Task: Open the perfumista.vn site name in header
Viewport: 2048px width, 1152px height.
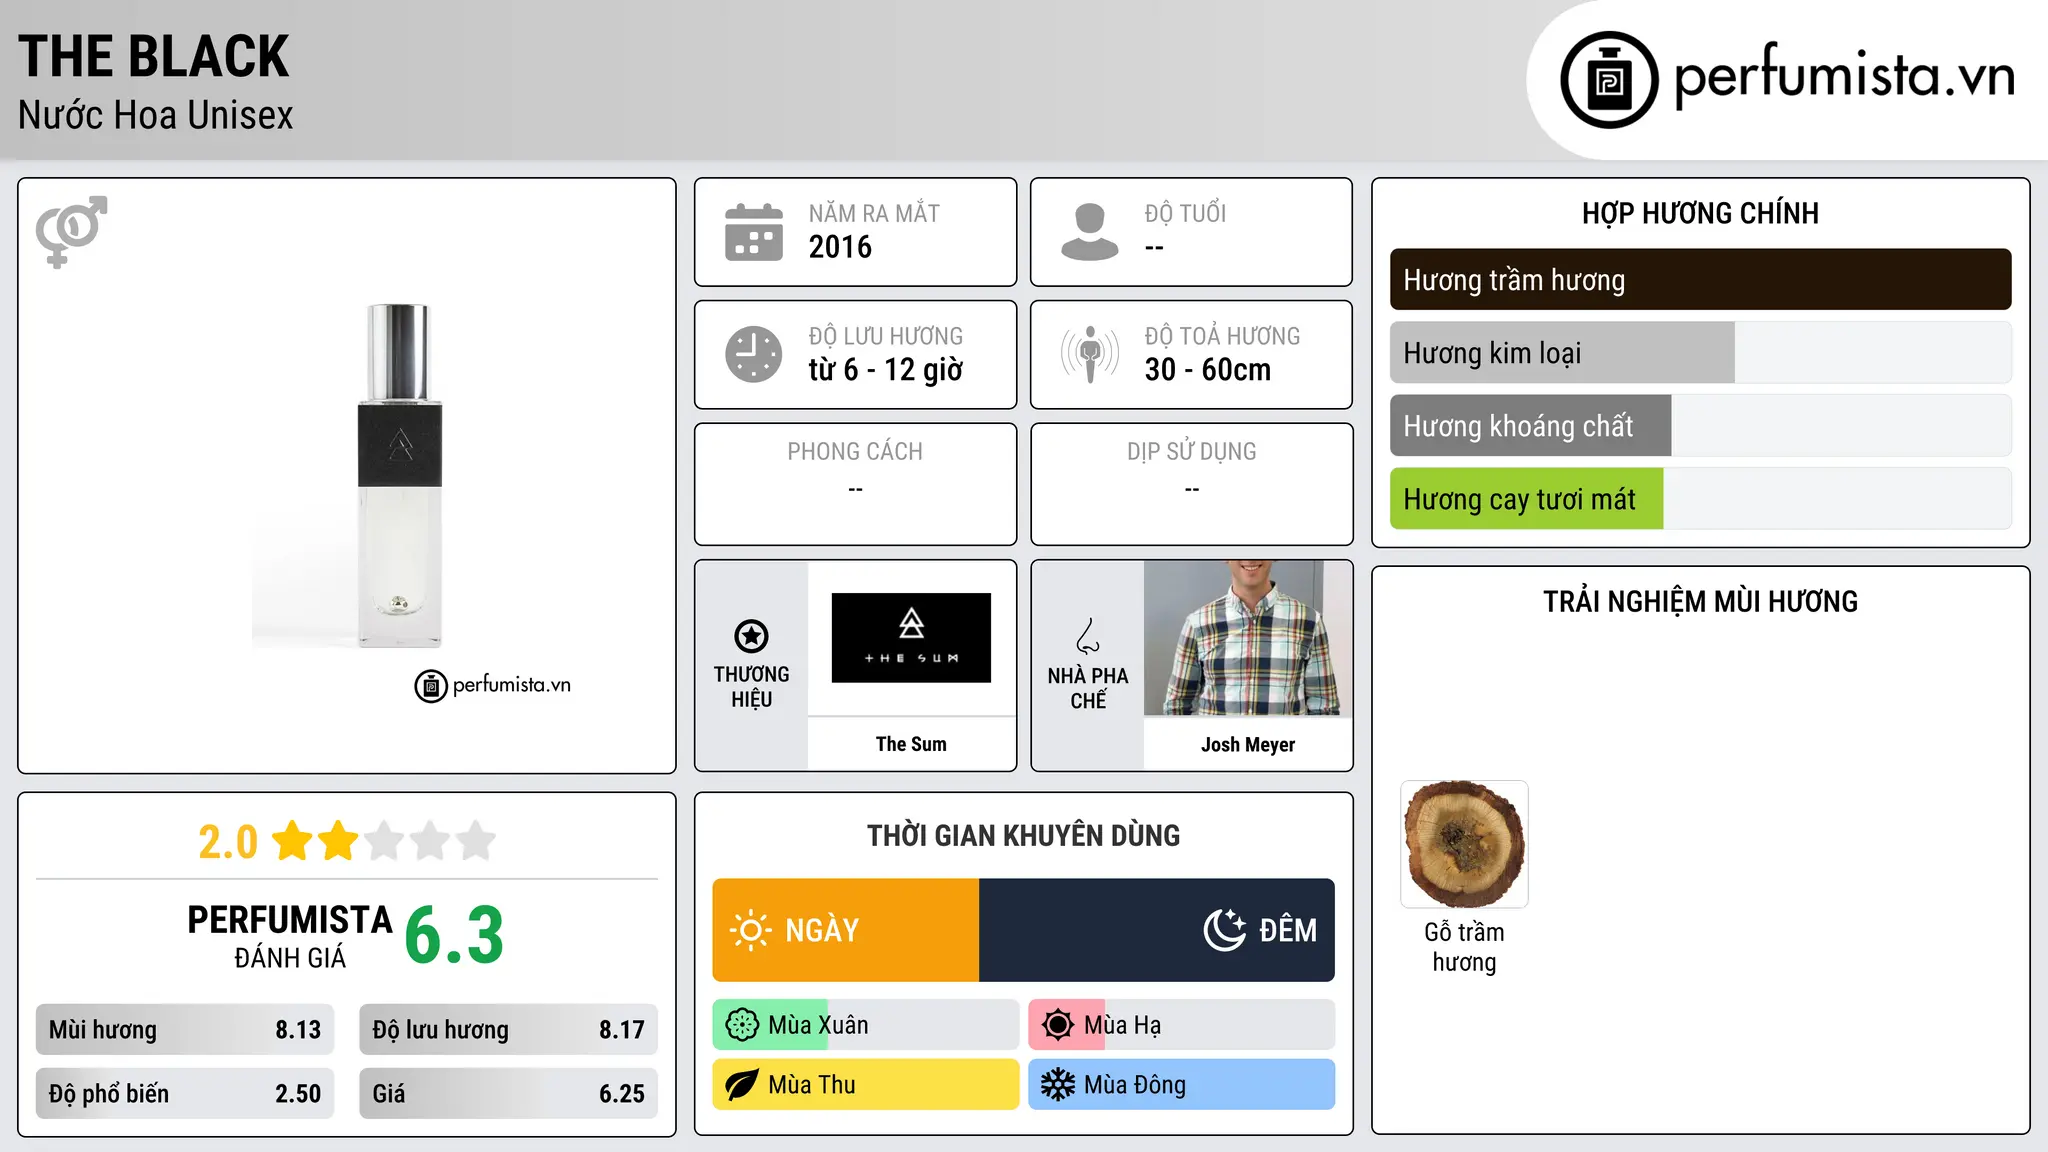Action: (x=1844, y=76)
